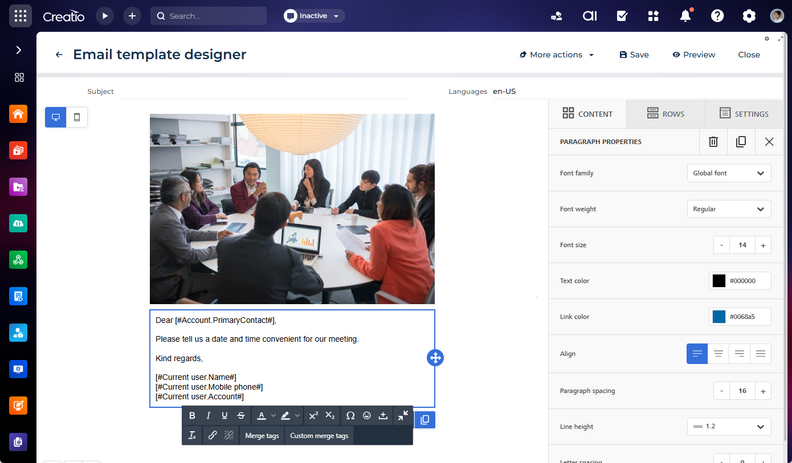Insert a hyperlink

click(x=212, y=435)
